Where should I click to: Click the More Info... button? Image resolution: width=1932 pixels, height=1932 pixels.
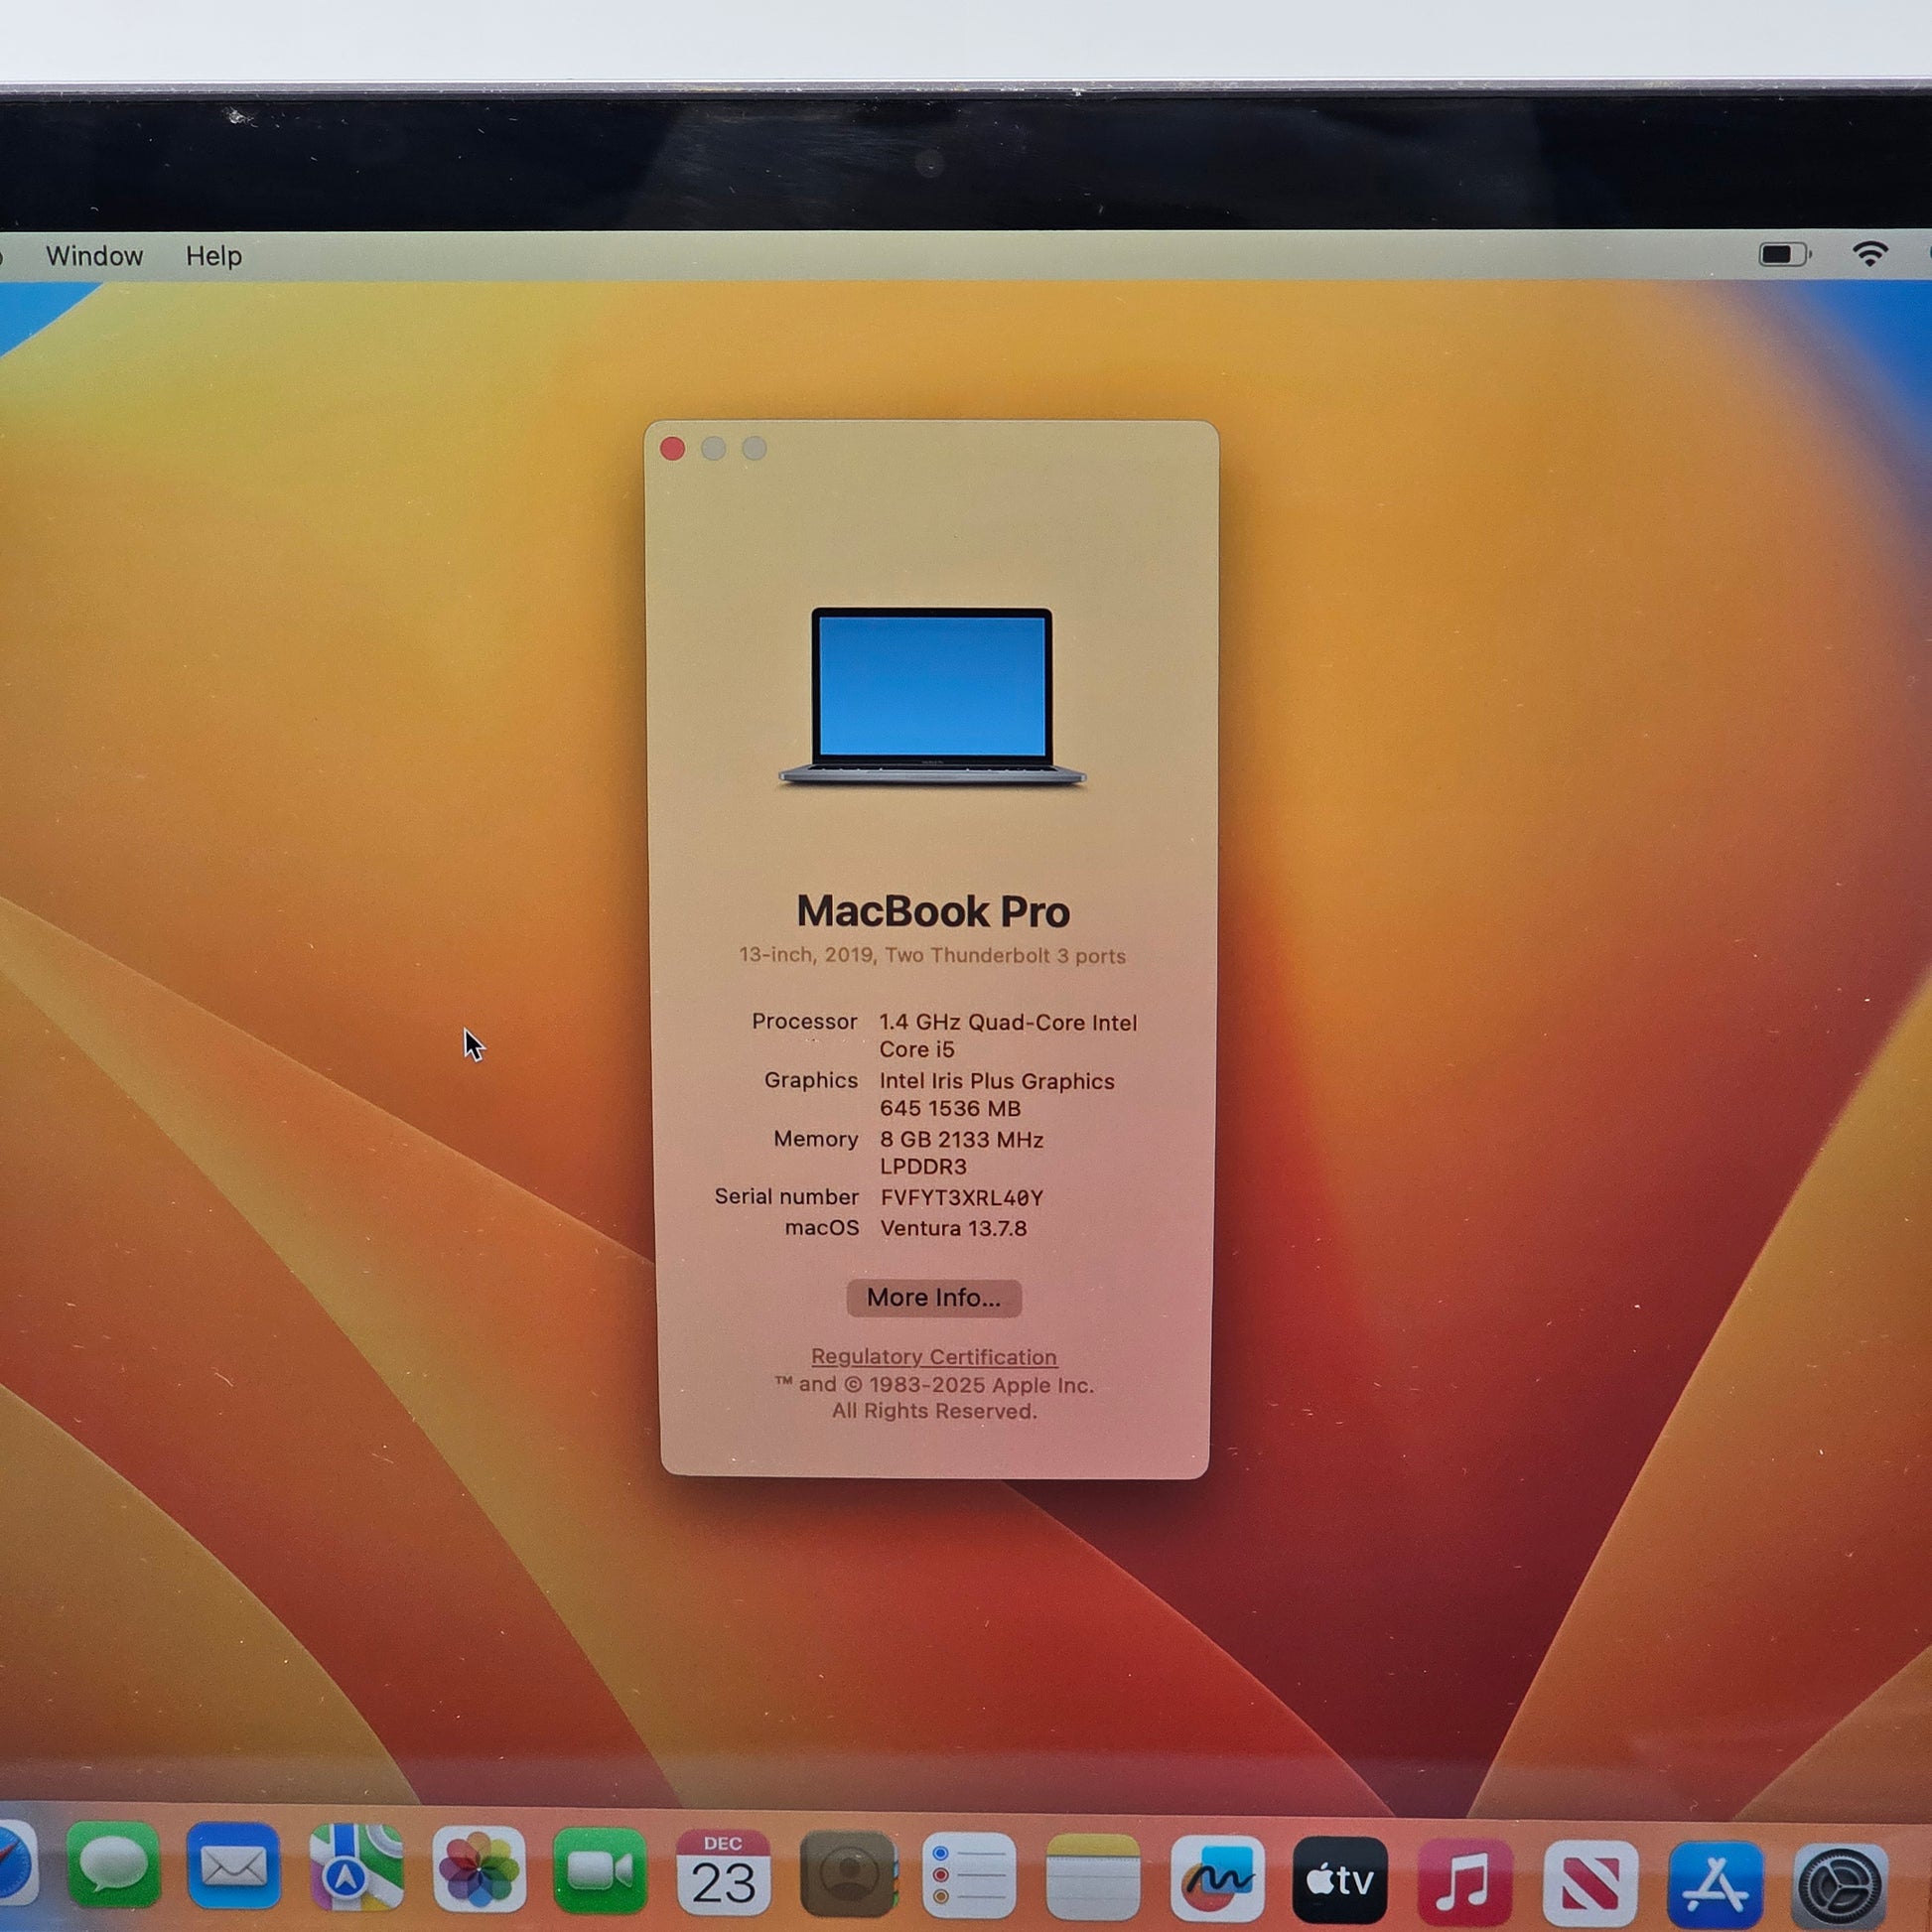pyautogui.click(x=933, y=1298)
